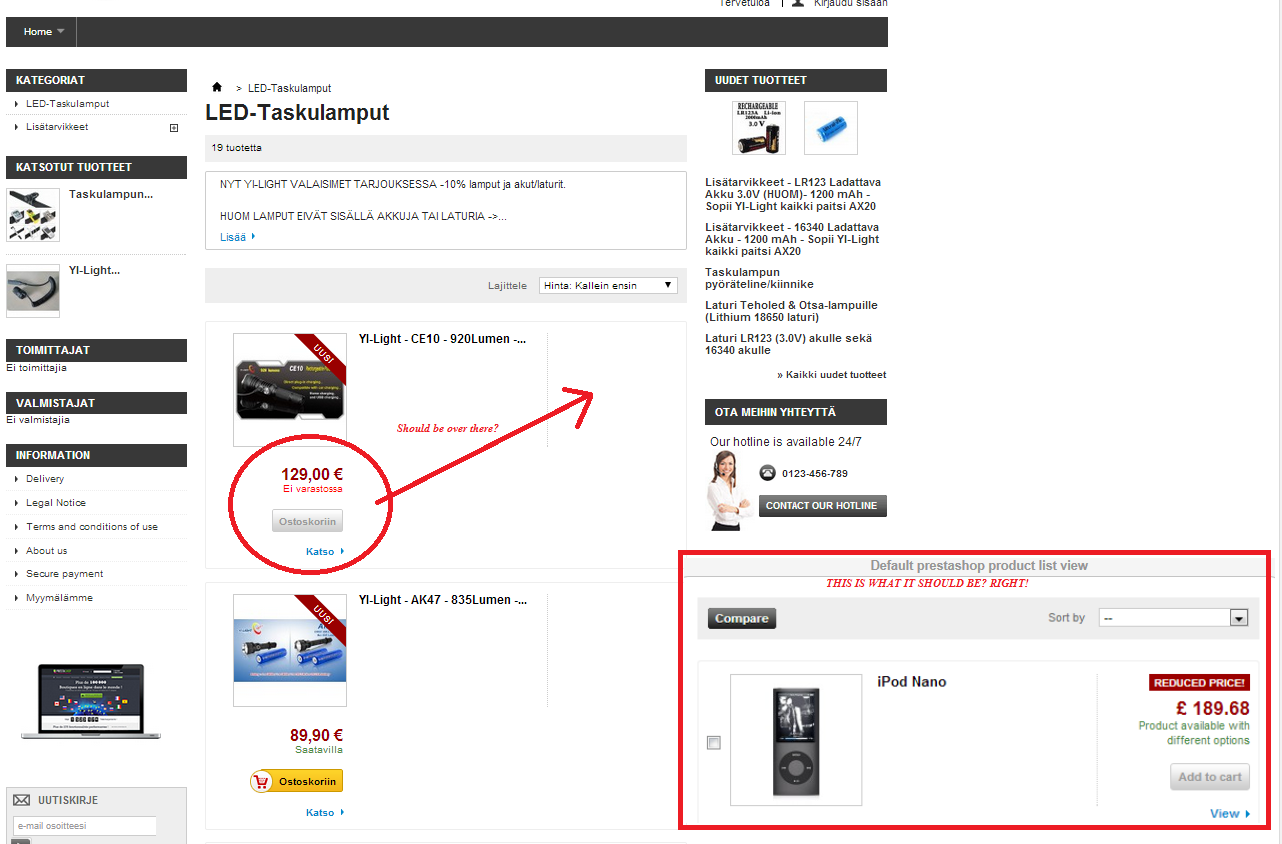Click CONTACT OUR HOTLINE button

pyautogui.click(x=822, y=506)
